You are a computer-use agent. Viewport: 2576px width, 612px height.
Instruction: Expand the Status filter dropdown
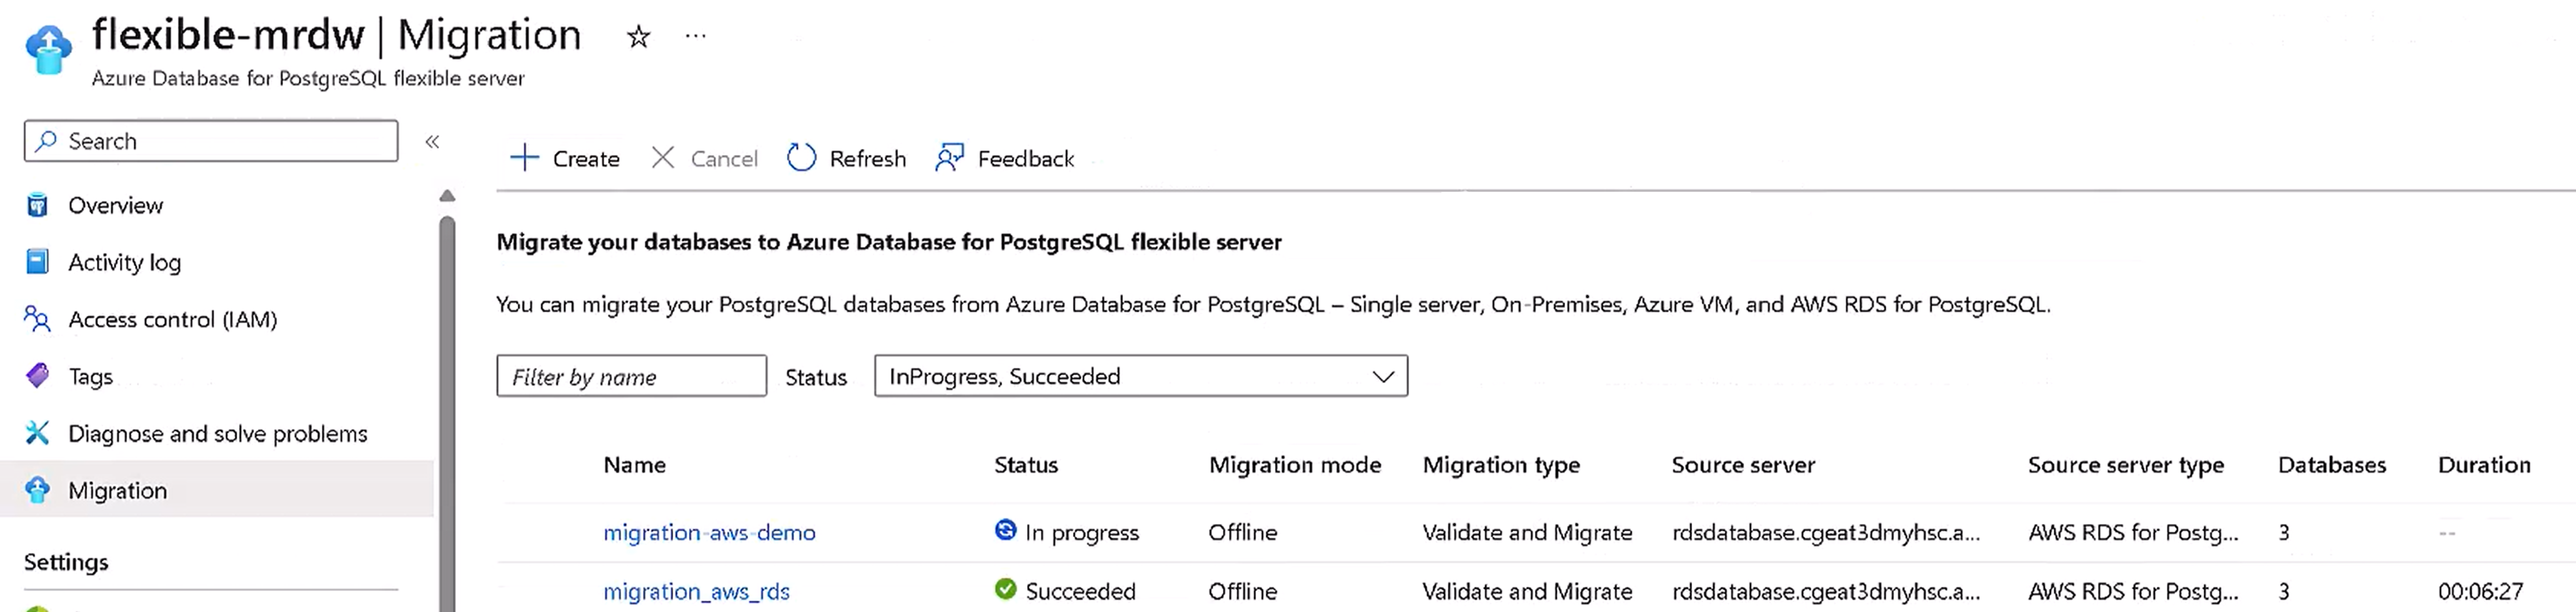tap(1140, 377)
